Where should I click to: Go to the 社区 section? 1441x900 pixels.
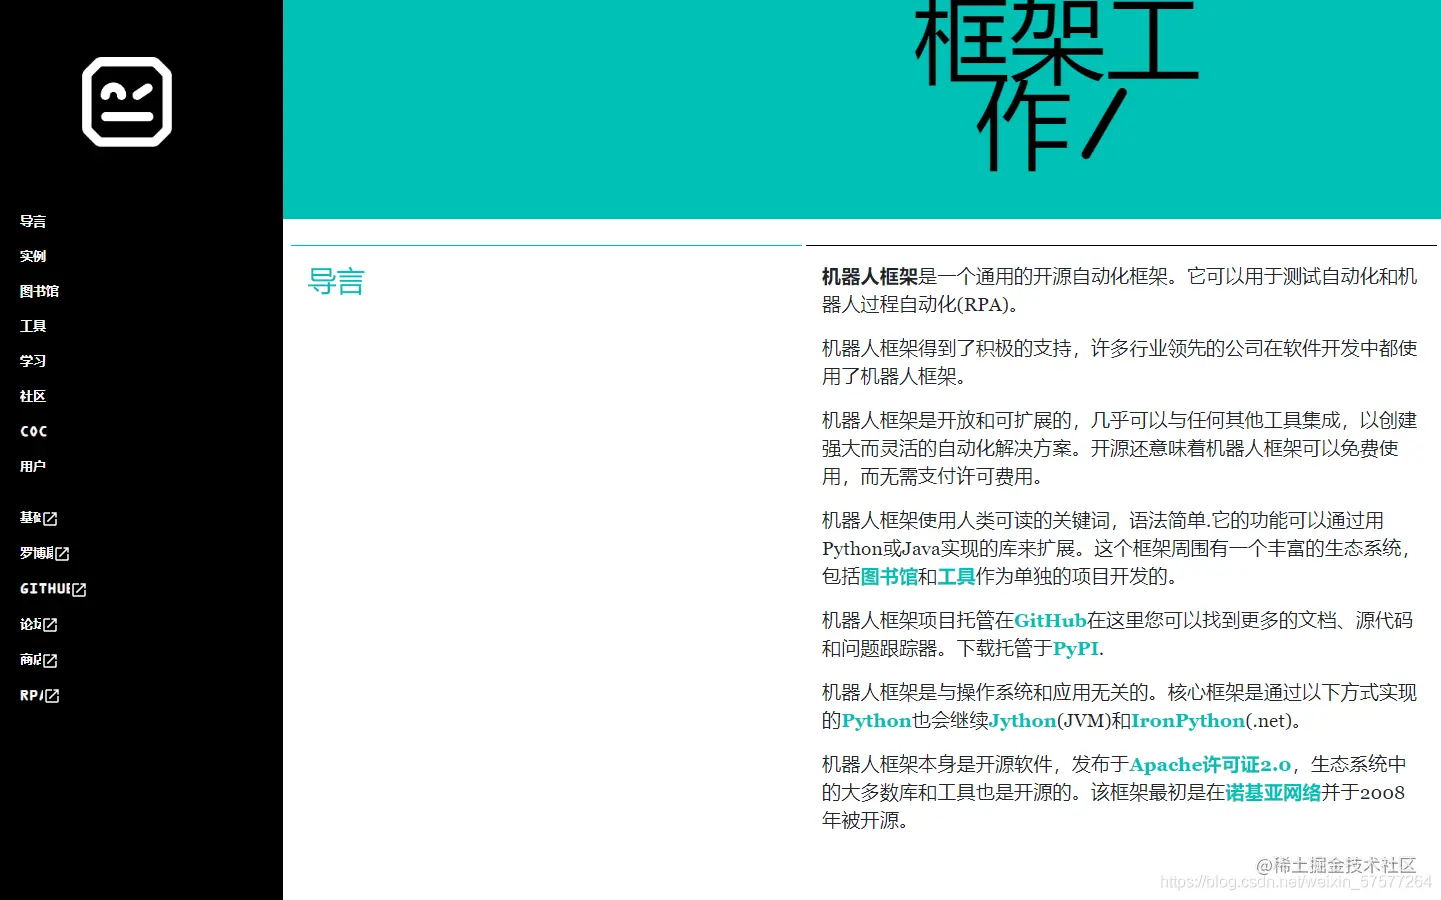coord(32,396)
